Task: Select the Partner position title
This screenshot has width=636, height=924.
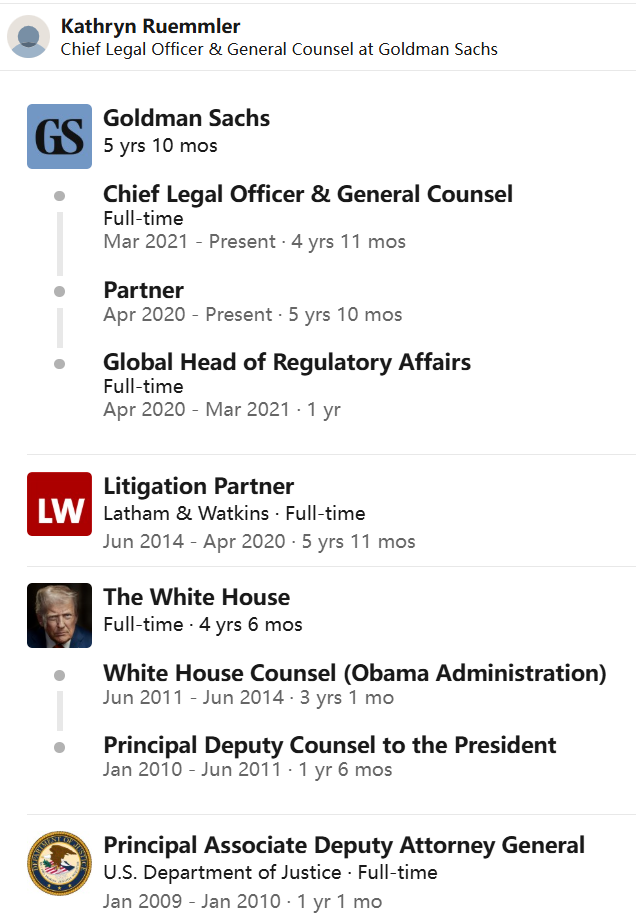Action: click(x=143, y=290)
